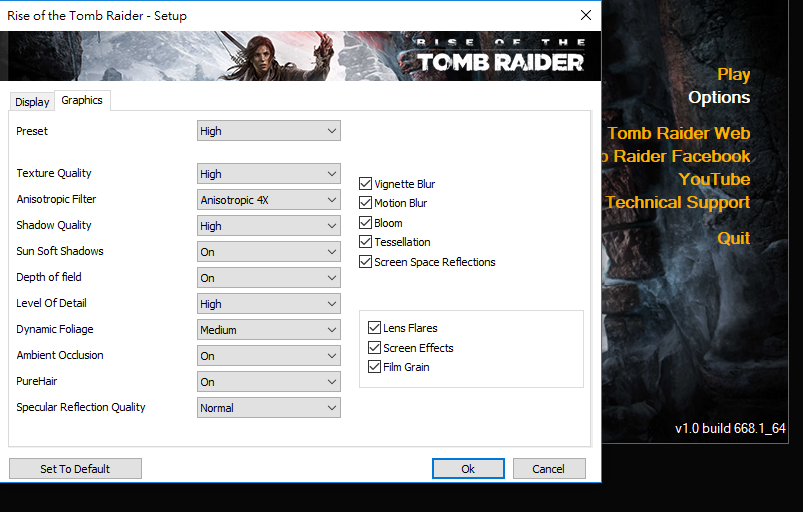
Task: Open the YouTube link in launcher
Action: [x=714, y=179]
